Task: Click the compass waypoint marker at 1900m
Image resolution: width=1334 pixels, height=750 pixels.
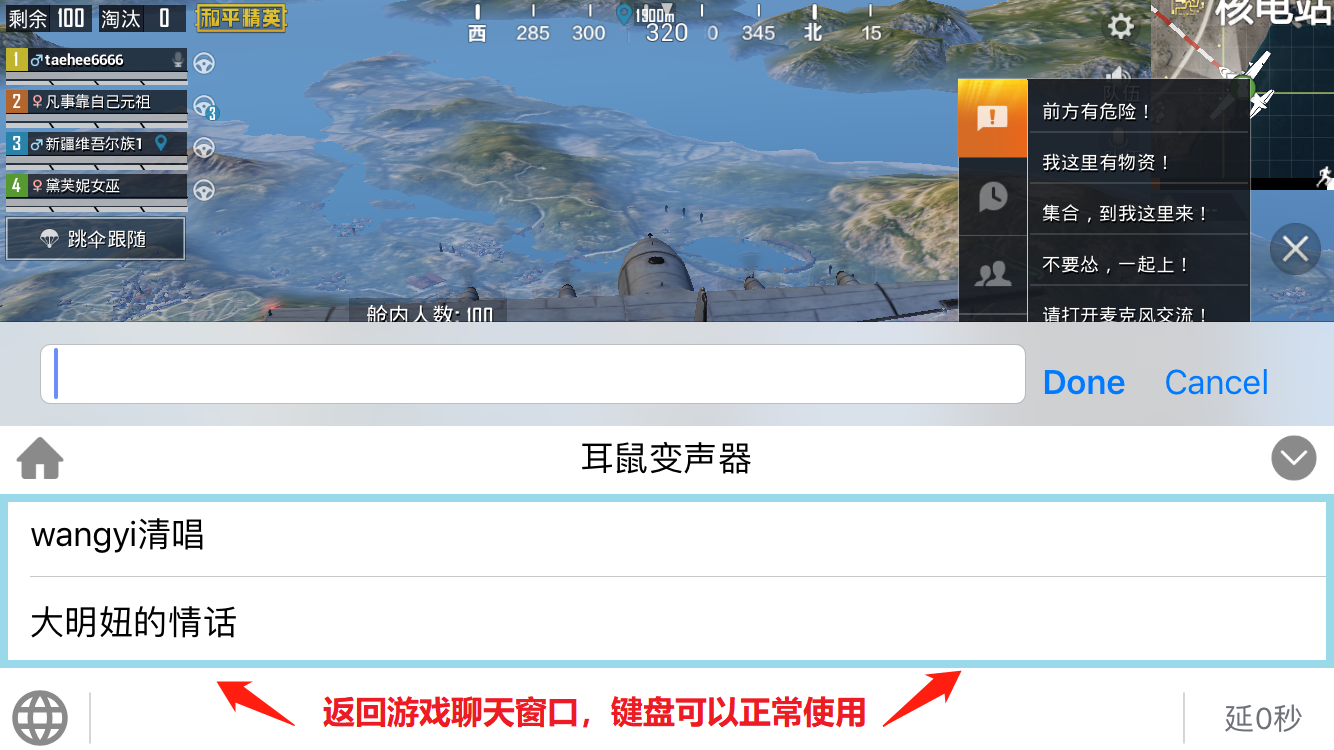Action: click(625, 14)
